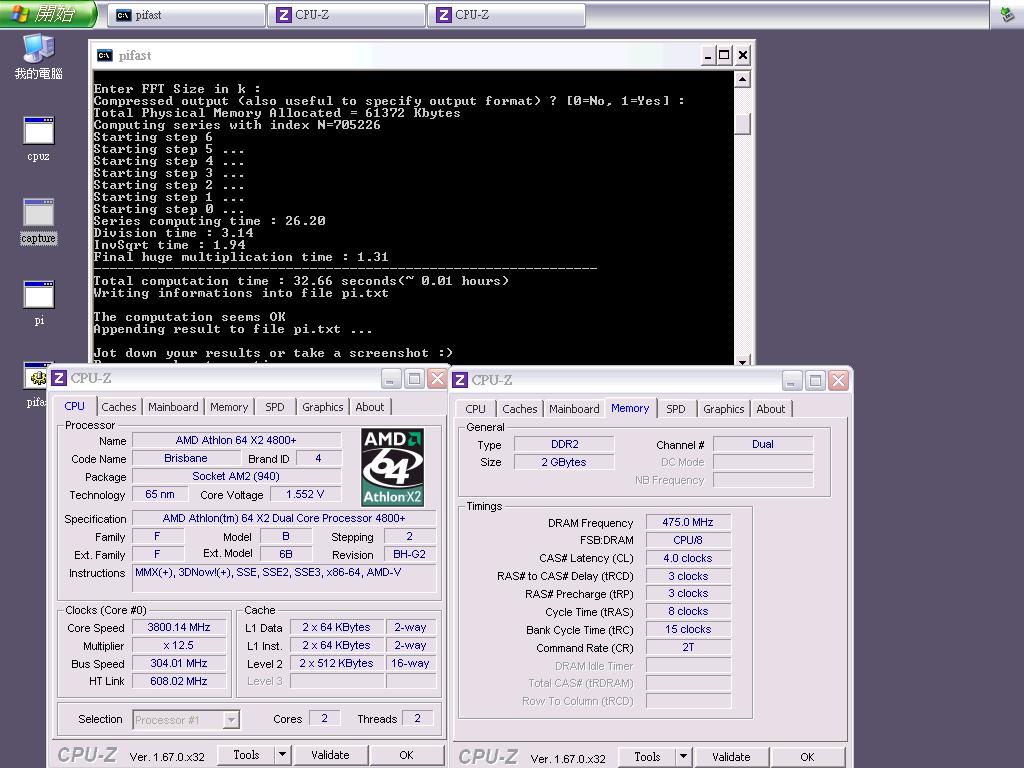Click the pifast window title icon
The width and height of the screenshot is (1024, 768).
pyautogui.click(x=104, y=56)
